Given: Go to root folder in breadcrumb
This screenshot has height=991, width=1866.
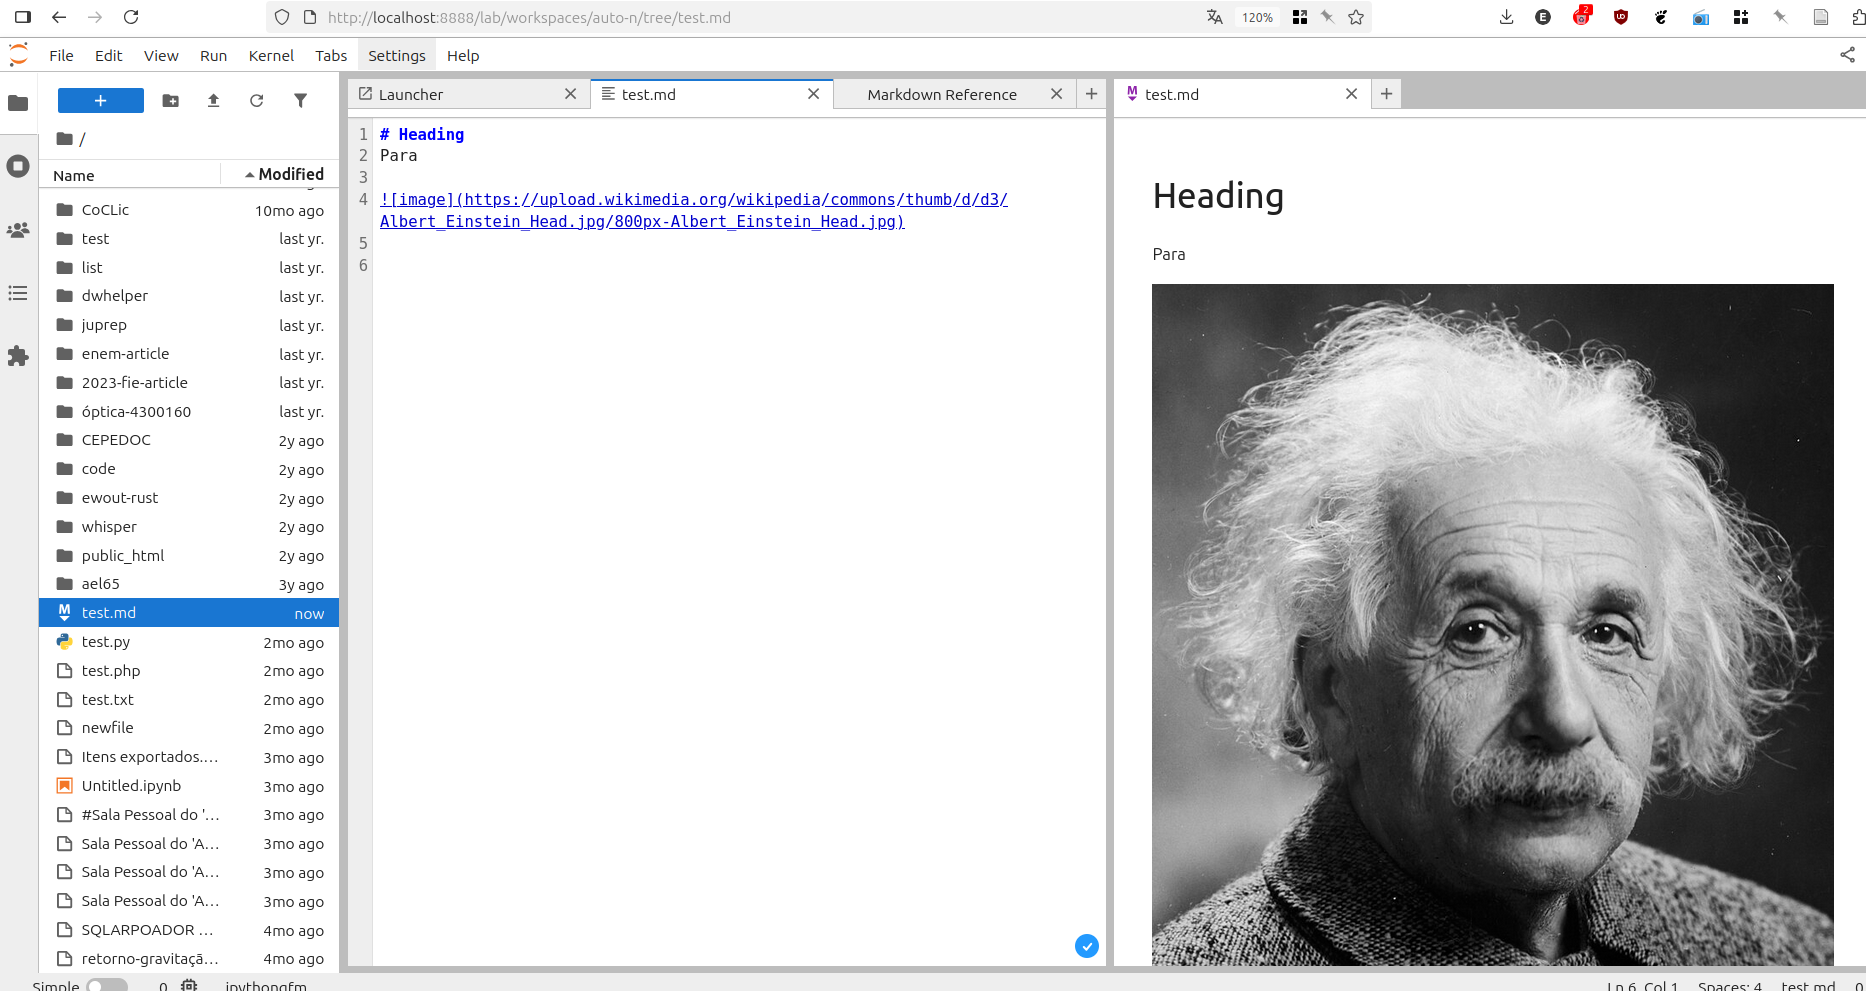Looking at the screenshot, I should coord(65,139).
